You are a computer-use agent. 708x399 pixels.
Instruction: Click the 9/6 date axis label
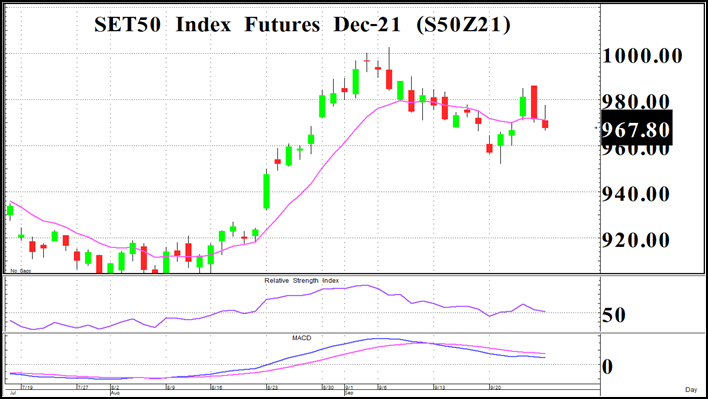click(382, 387)
